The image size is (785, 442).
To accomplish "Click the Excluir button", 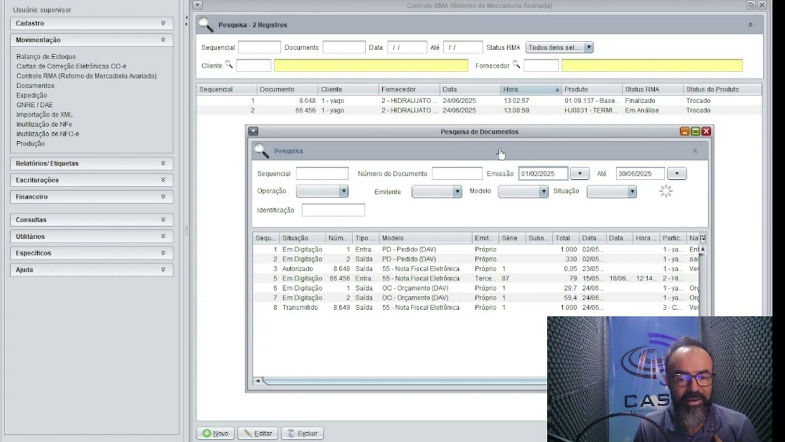I will 302,433.
